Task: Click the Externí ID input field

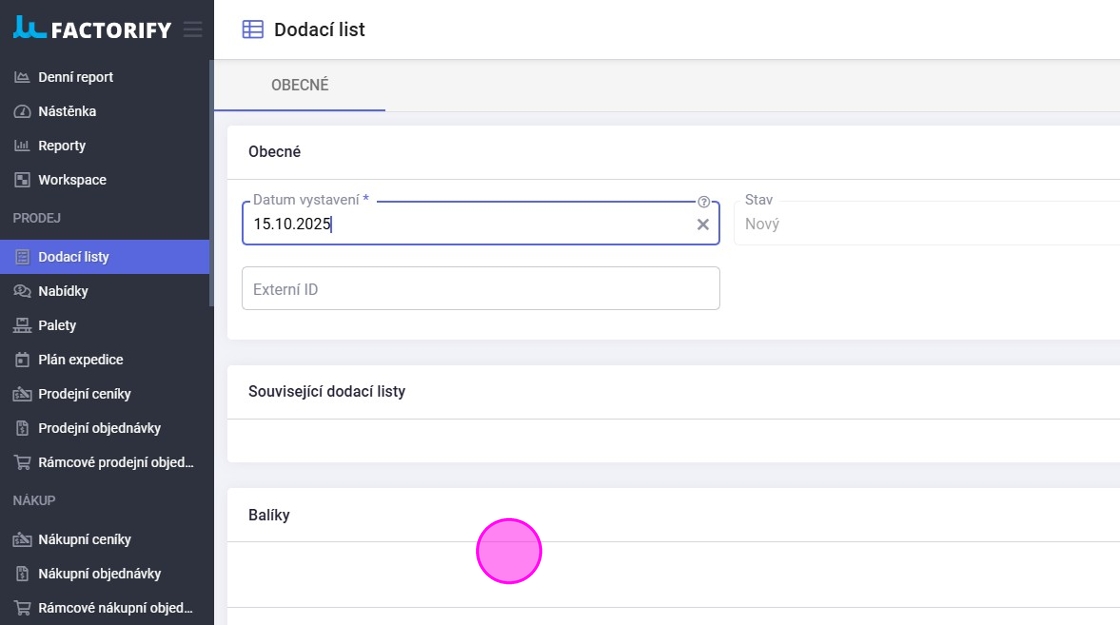Action: pos(480,289)
